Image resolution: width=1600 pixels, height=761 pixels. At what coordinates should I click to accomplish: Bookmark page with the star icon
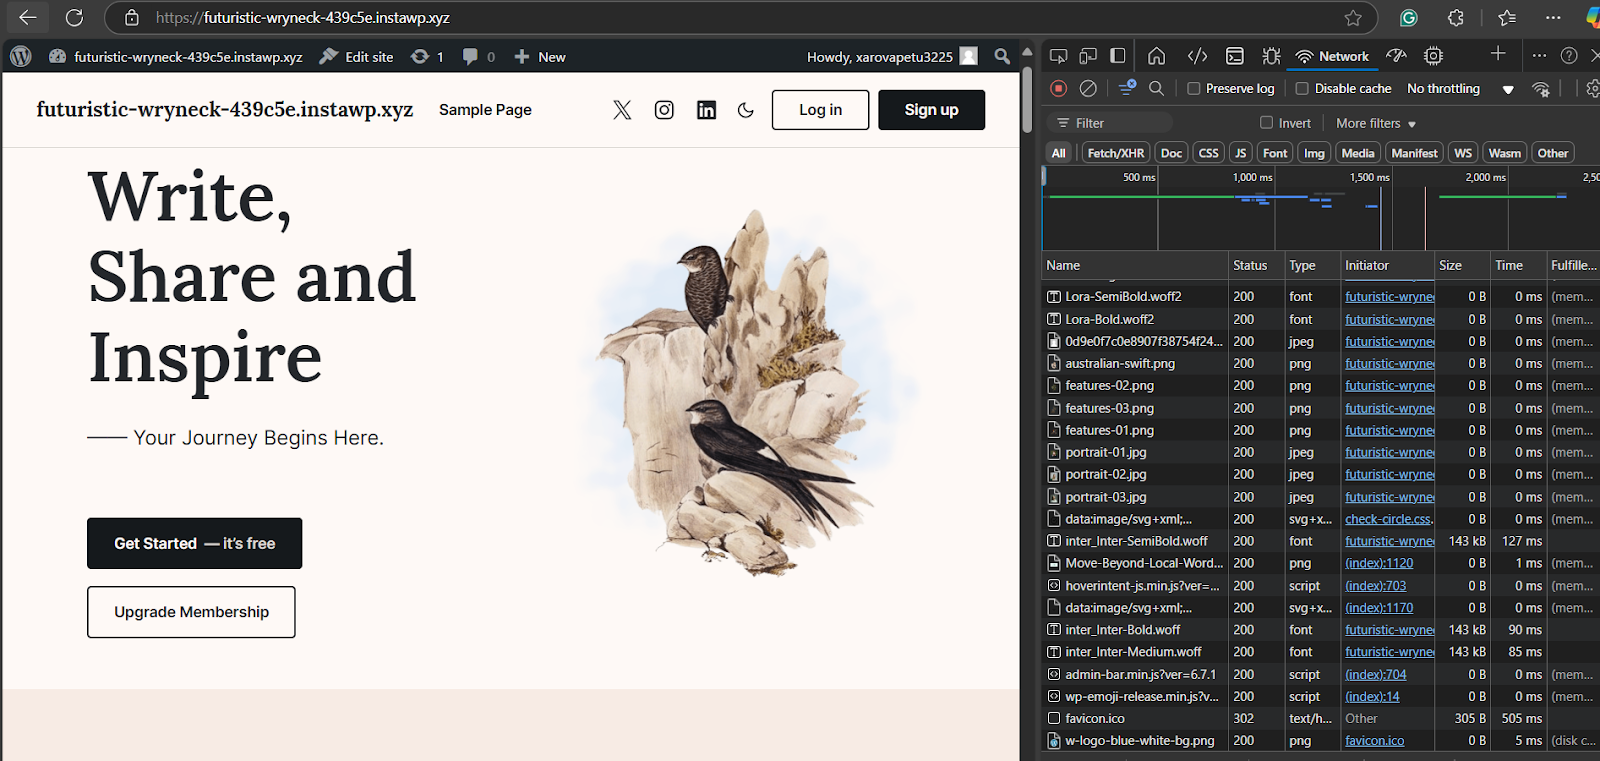(1353, 17)
